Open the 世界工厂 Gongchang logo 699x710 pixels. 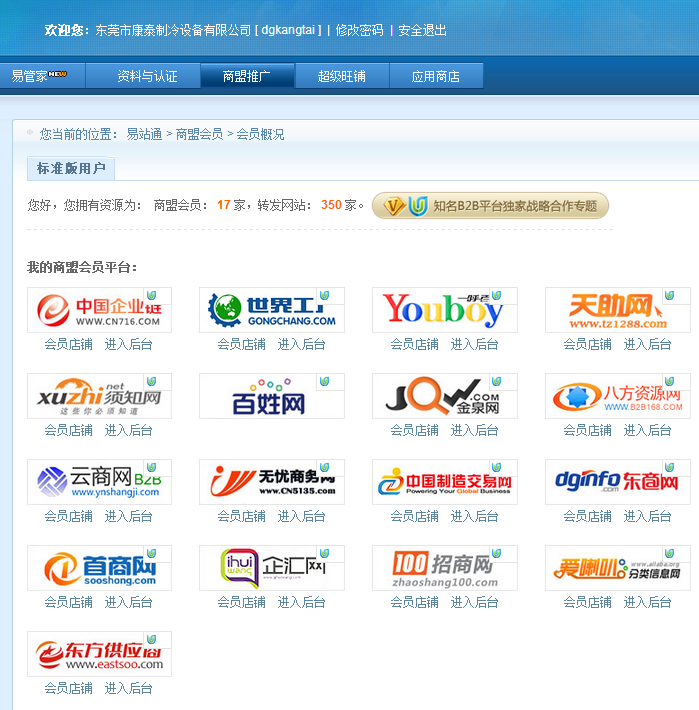(x=271, y=310)
